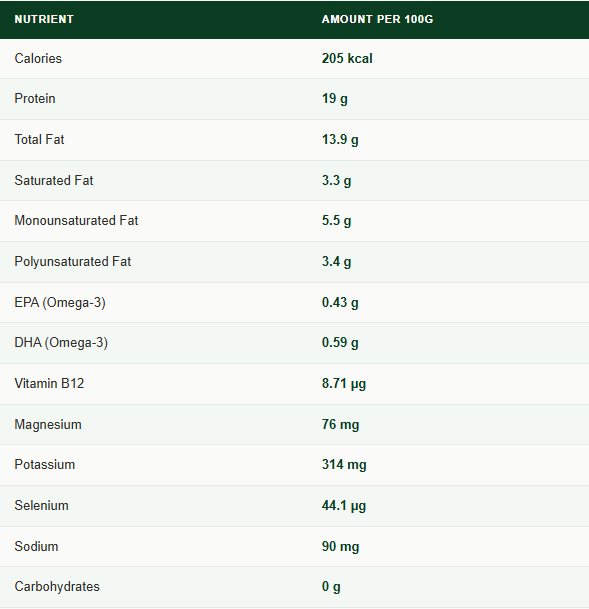Click the AMOUNT PER 100G column header
The height and width of the screenshot is (609, 589).
point(377,19)
